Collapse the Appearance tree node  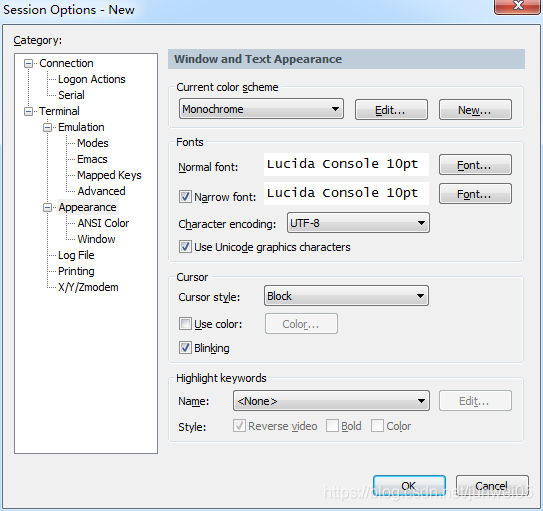point(47,207)
